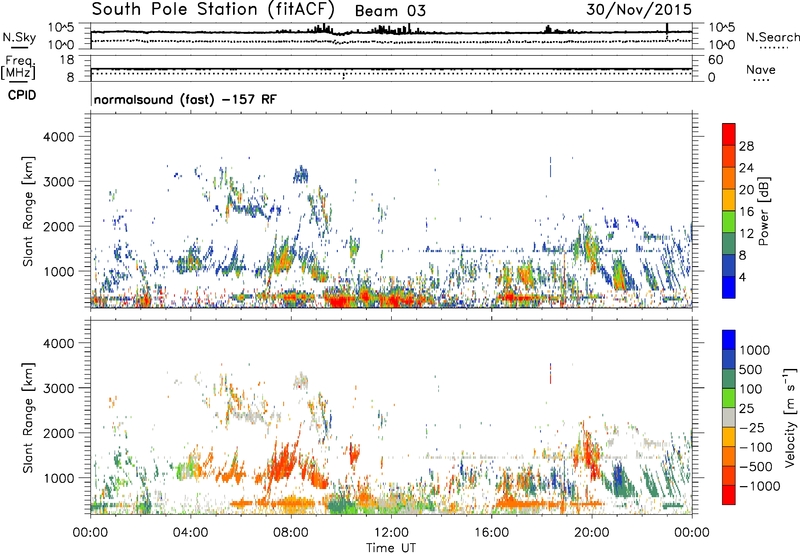Click the dotted line sample under "N.Search"
This screenshot has height=554, width=800.
[774, 48]
